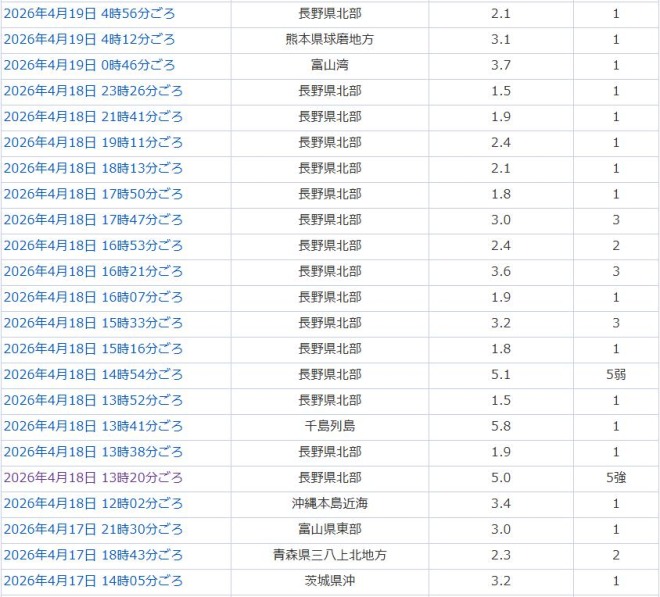Screen dimensions: 660x597
Task: Click the April 18 17時47分 date link
Action: 93,220
